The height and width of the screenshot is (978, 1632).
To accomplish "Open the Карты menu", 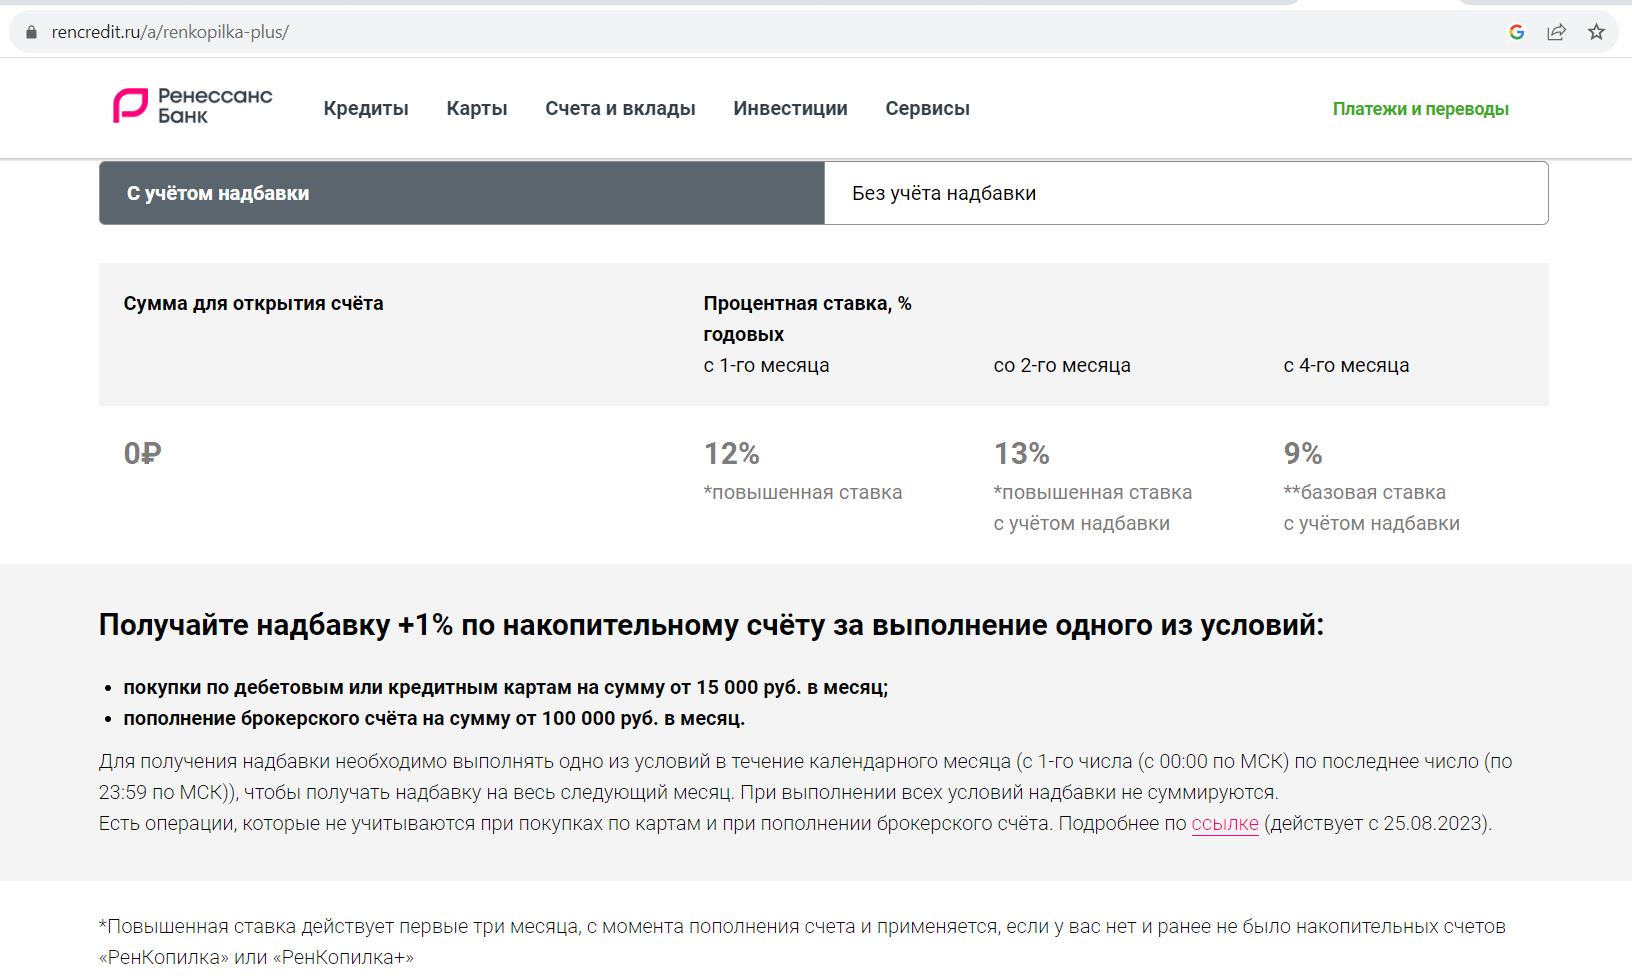I will point(477,108).
